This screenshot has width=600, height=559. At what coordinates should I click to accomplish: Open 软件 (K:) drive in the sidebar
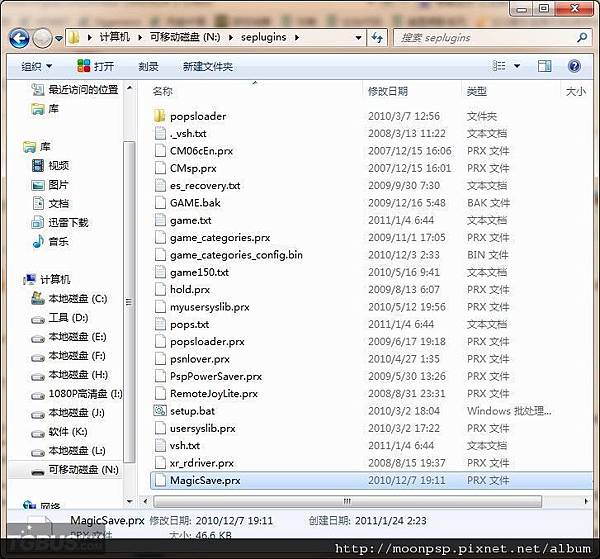click(x=59, y=432)
